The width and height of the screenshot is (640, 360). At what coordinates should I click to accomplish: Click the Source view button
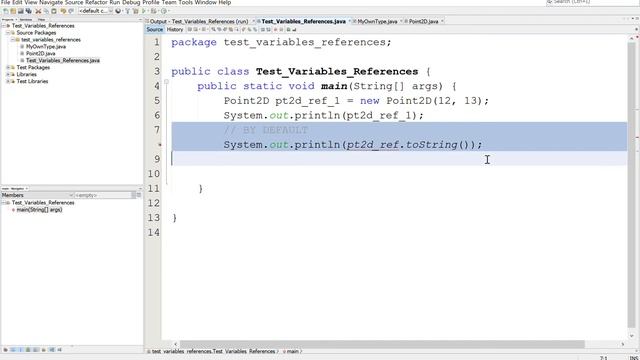click(155, 29)
